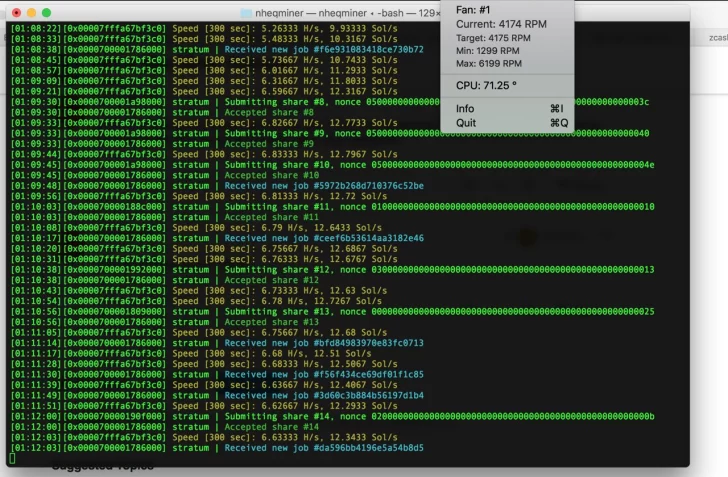Click the value 12.7967 Sol/s

click(364, 154)
